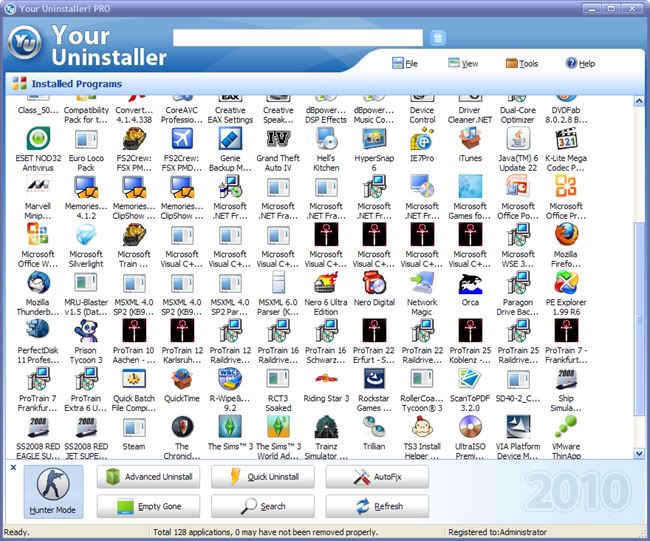
Task: Select the PE Explorer 1.99 R6 icon
Action: coord(566,283)
